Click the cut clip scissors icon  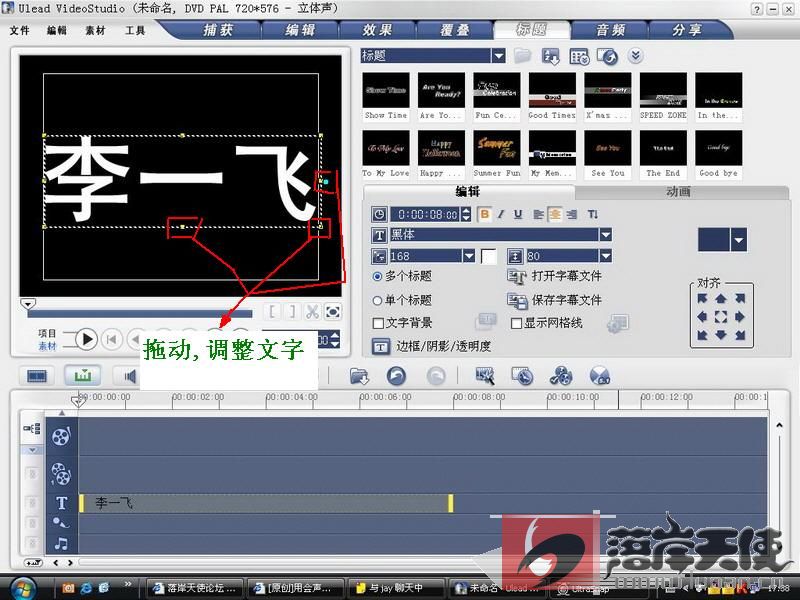coord(312,311)
